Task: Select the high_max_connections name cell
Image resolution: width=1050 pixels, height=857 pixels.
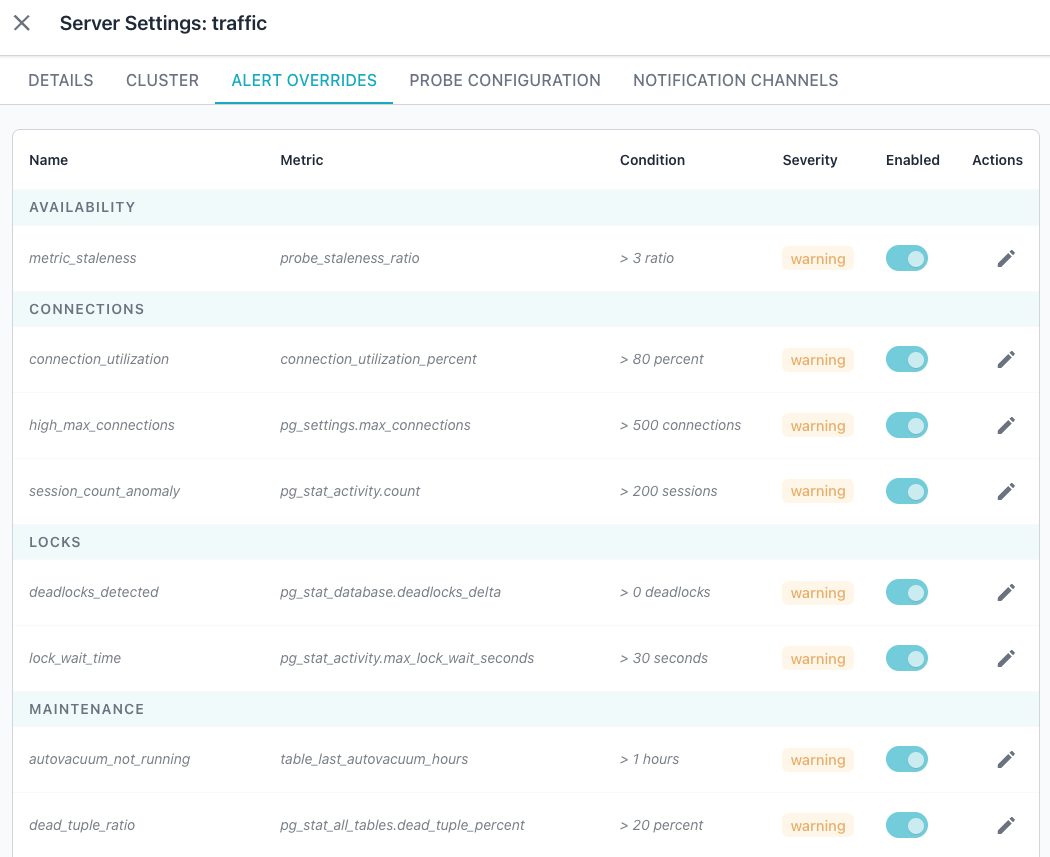Action: [101, 425]
